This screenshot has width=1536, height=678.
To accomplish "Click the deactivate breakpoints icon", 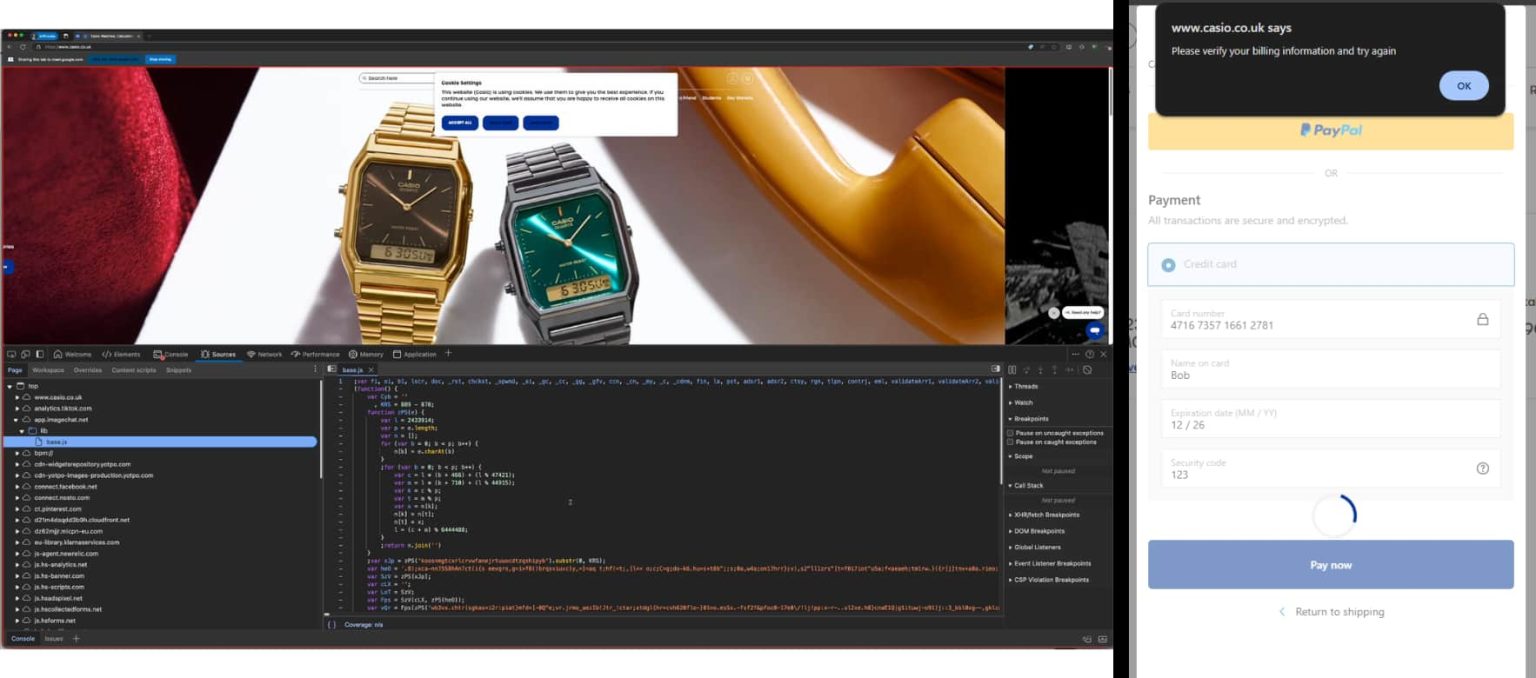I will pyautogui.click(x=1087, y=370).
